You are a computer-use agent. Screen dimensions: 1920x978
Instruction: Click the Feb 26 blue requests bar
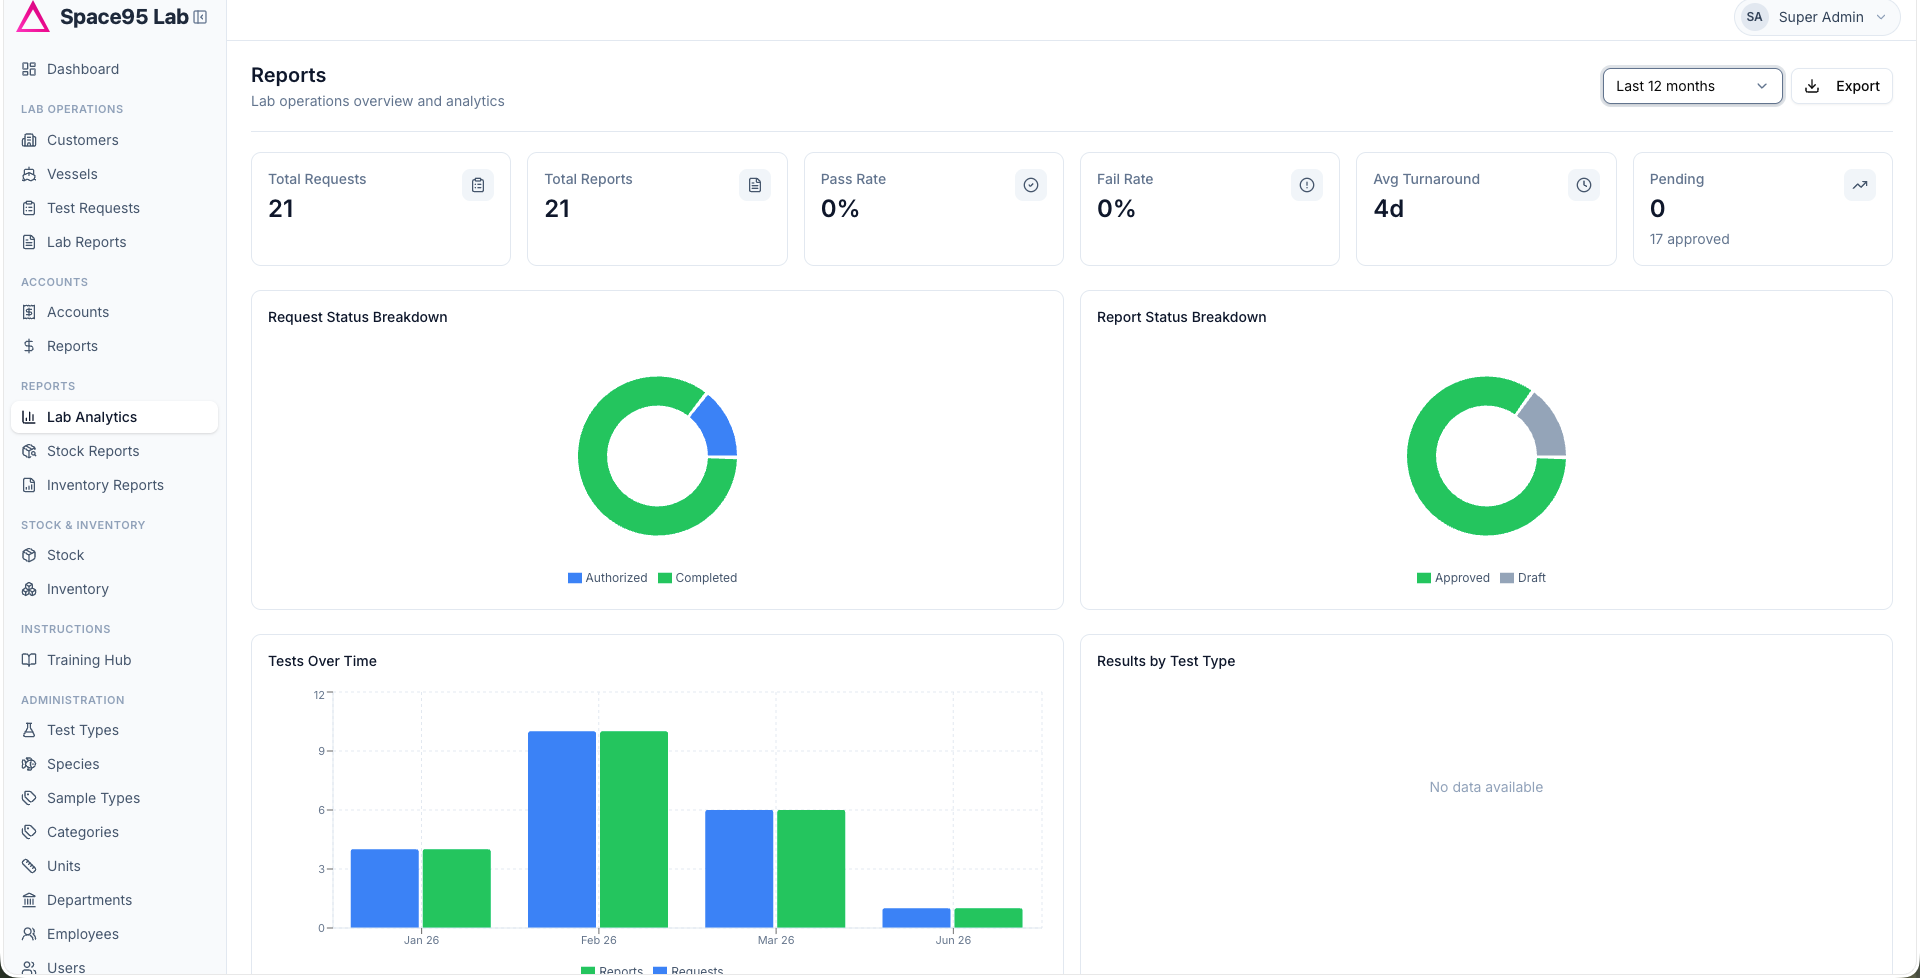pos(562,829)
